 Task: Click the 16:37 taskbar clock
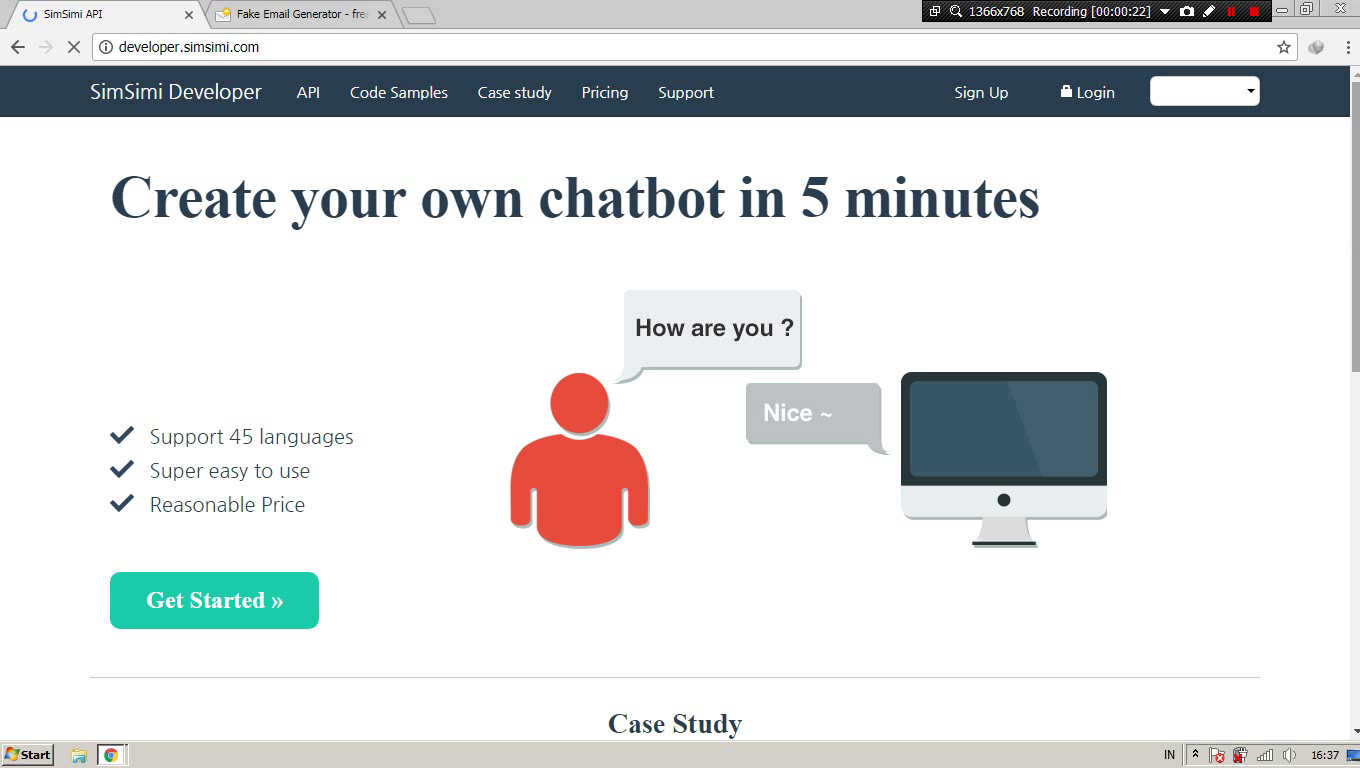pos(1325,755)
